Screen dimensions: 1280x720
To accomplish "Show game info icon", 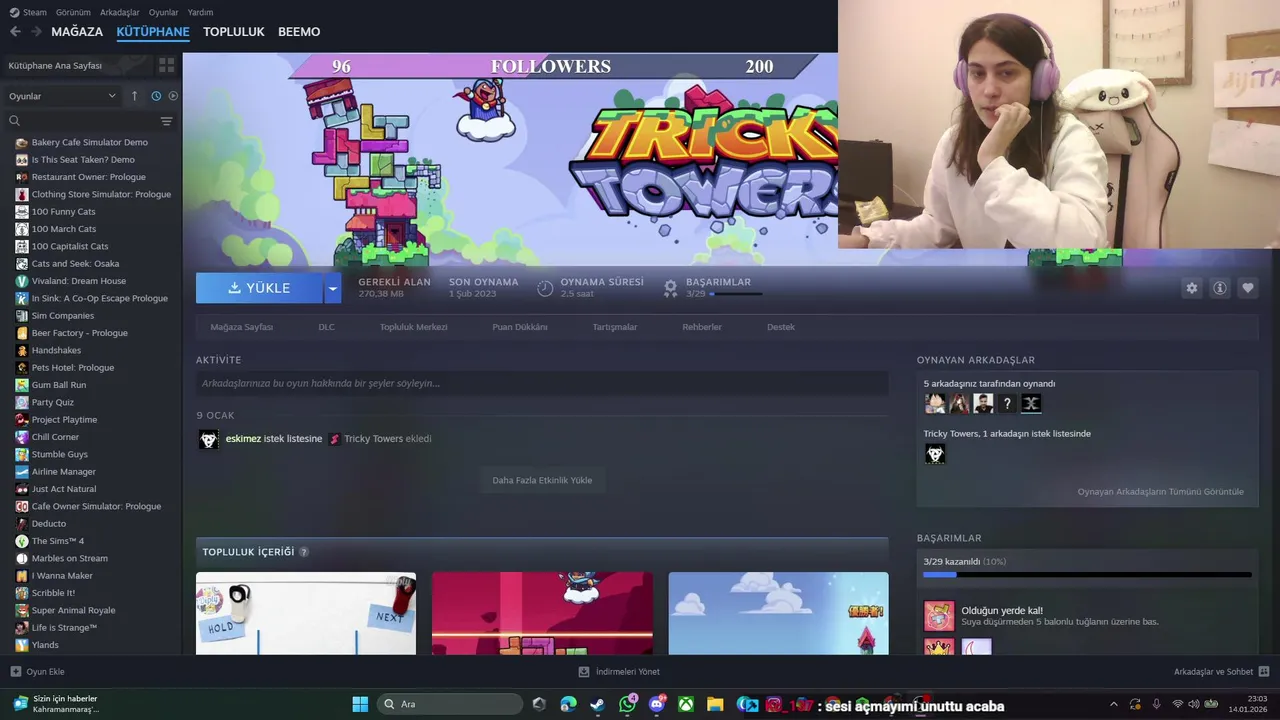I will point(1219,288).
